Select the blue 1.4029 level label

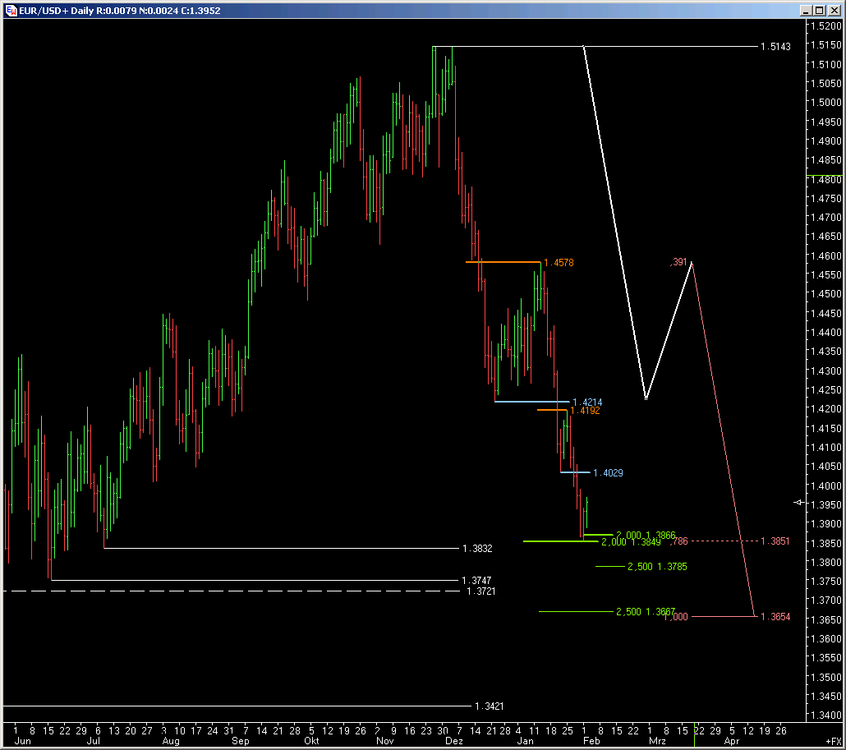click(608, 473)
